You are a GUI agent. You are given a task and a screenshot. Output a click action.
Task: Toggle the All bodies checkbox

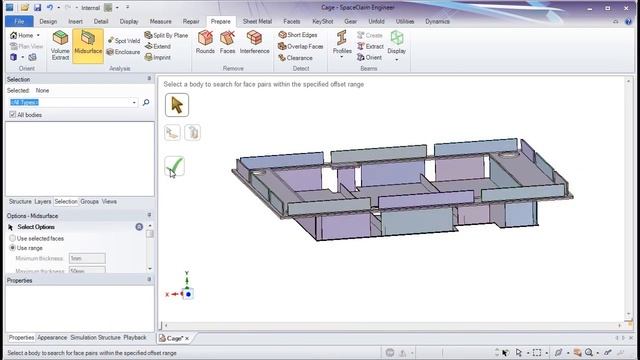point(13,115)
